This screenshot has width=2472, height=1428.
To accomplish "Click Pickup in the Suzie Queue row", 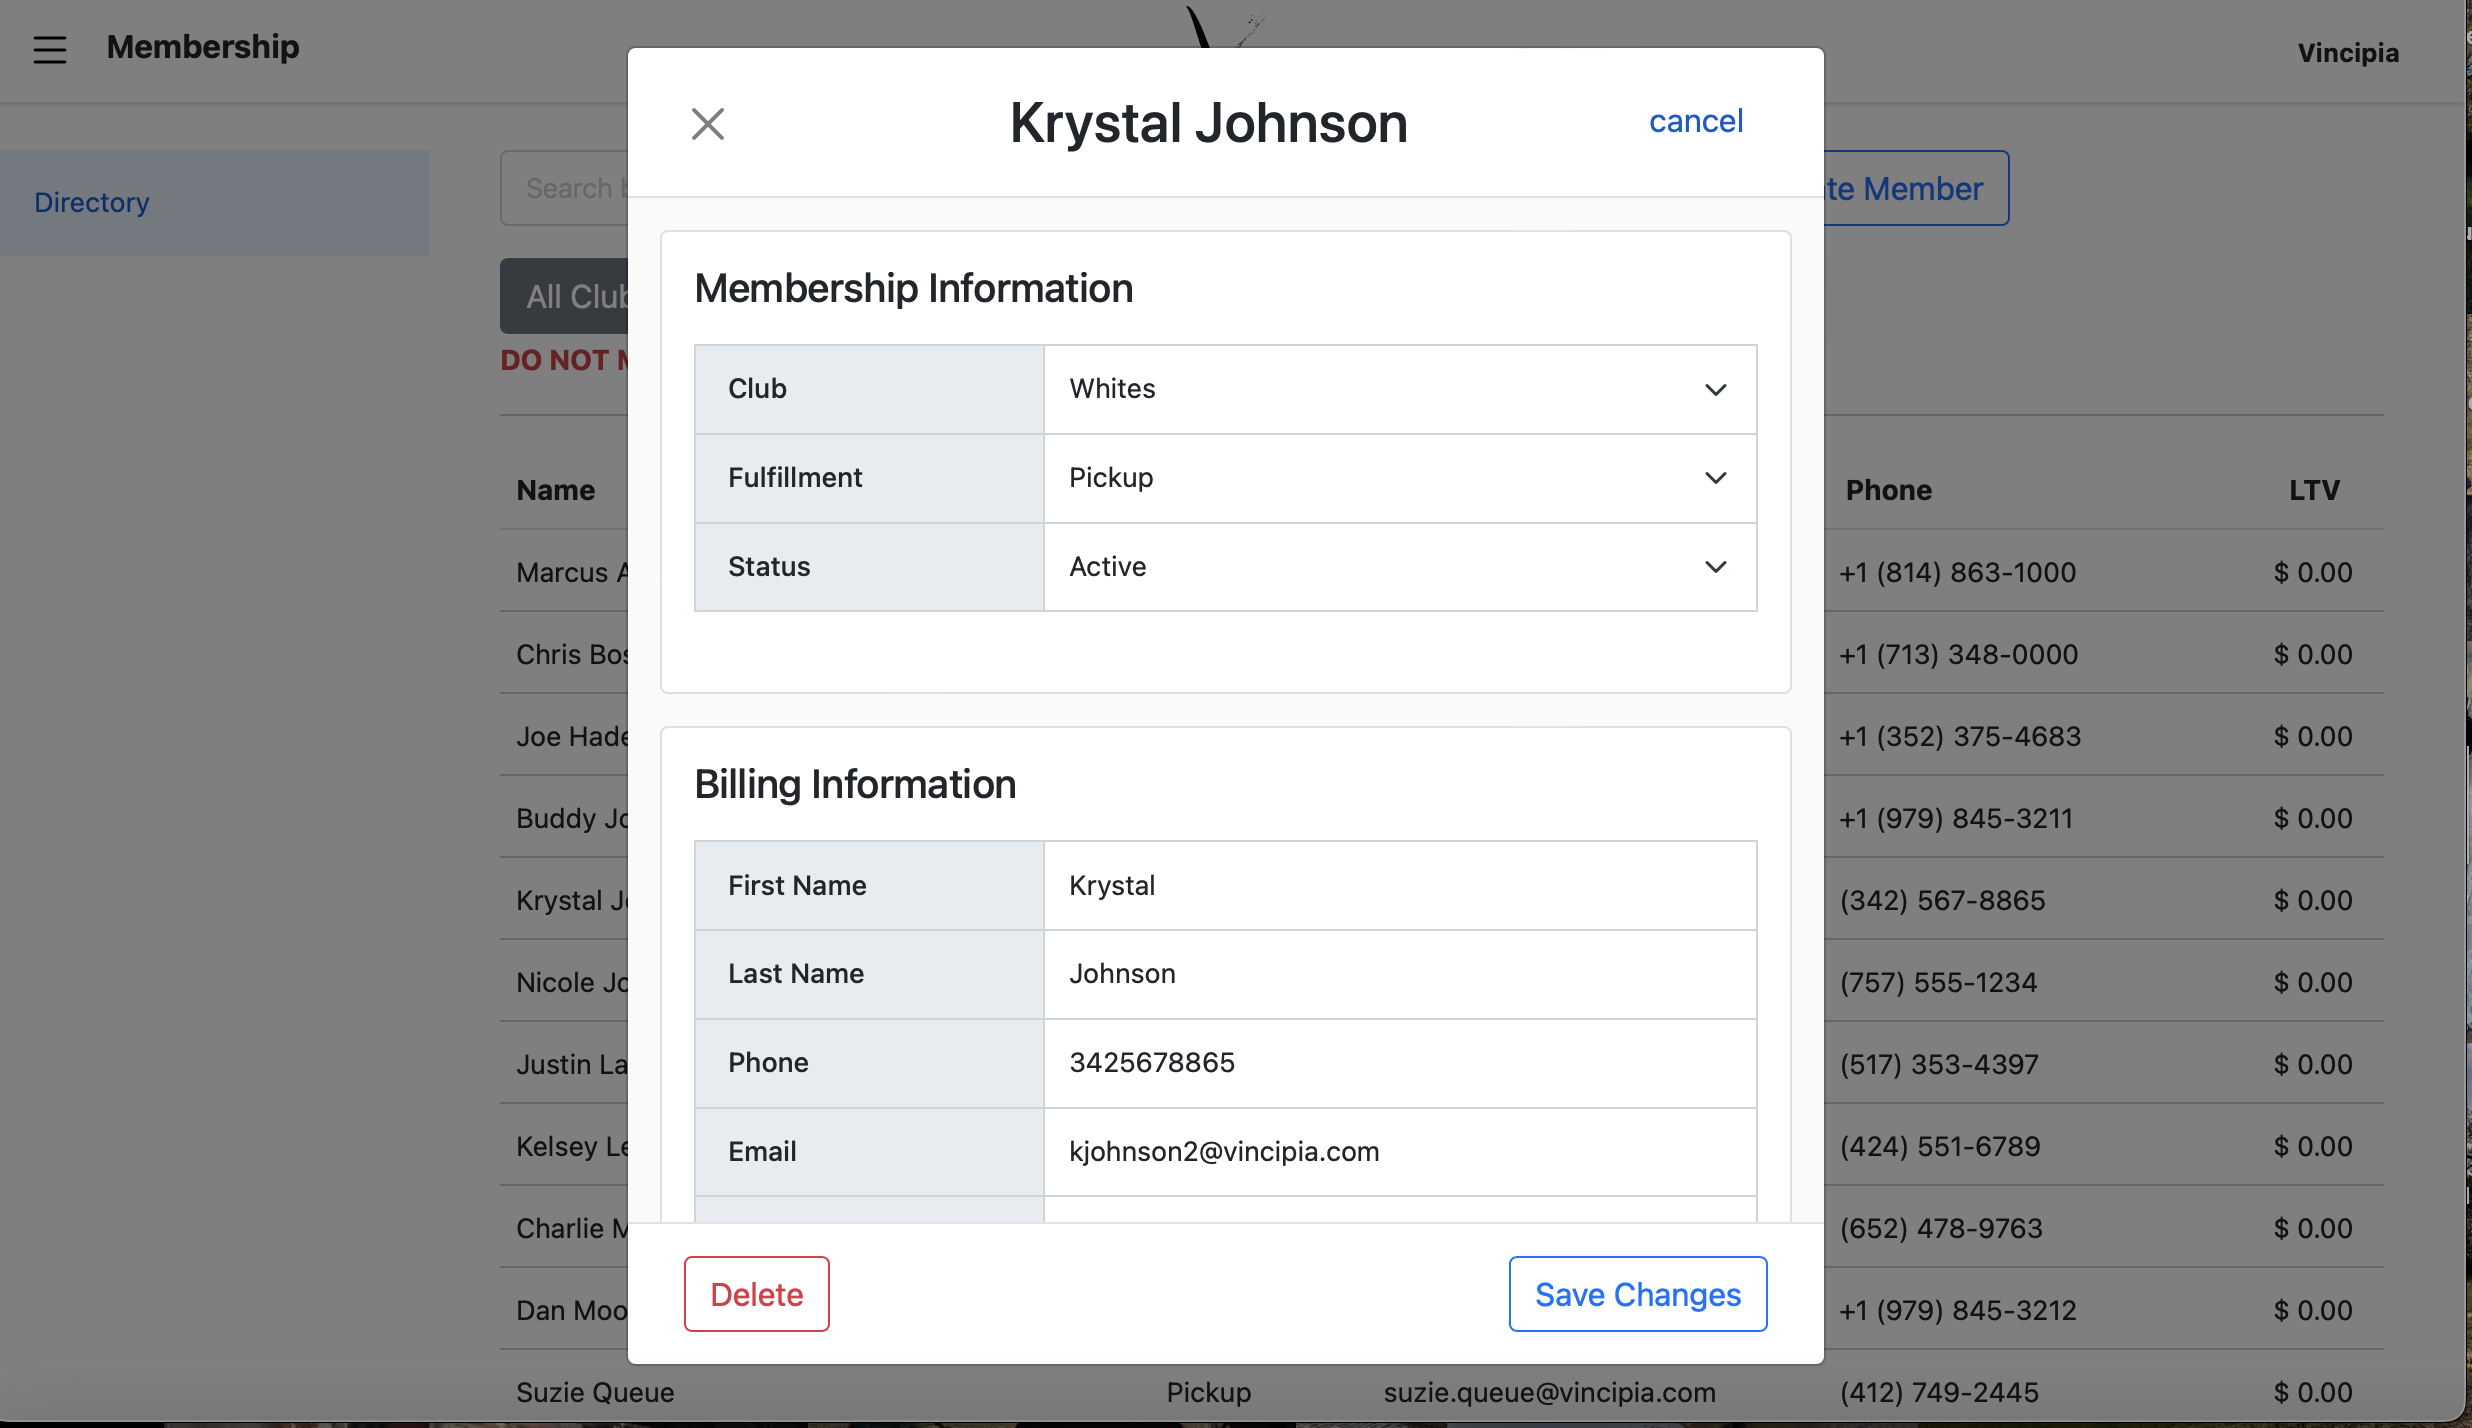I will [1208, 1392].
